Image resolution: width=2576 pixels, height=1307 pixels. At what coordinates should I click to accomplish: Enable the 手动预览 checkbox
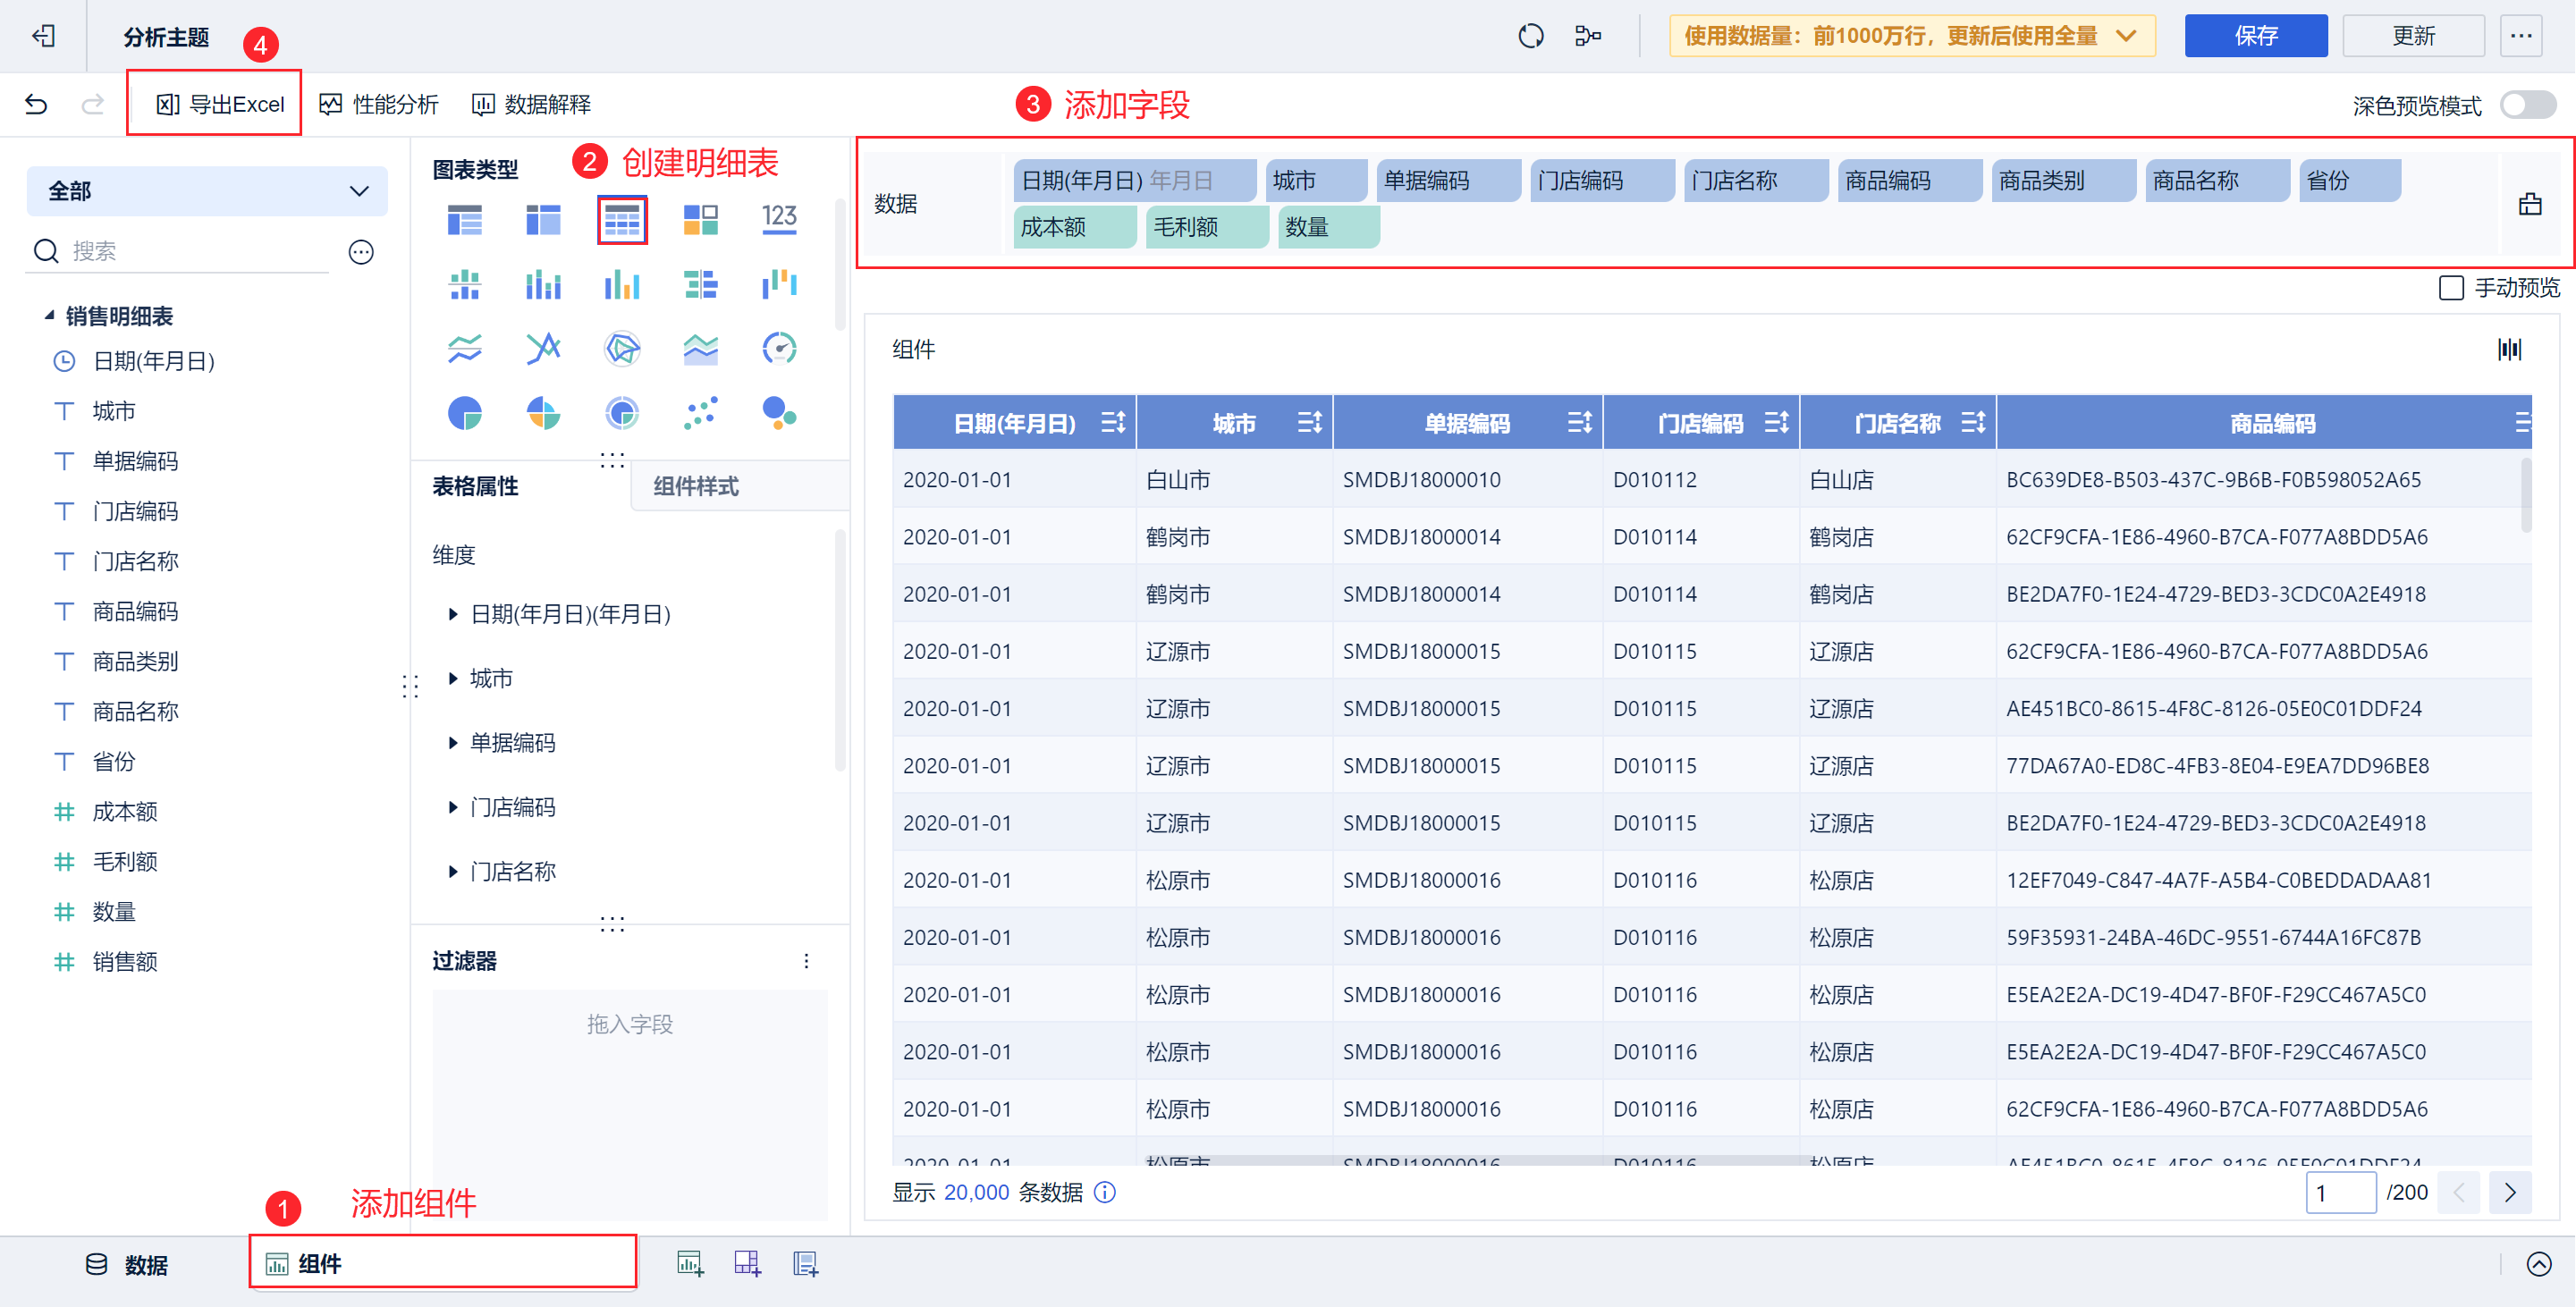pos(2451,288)
